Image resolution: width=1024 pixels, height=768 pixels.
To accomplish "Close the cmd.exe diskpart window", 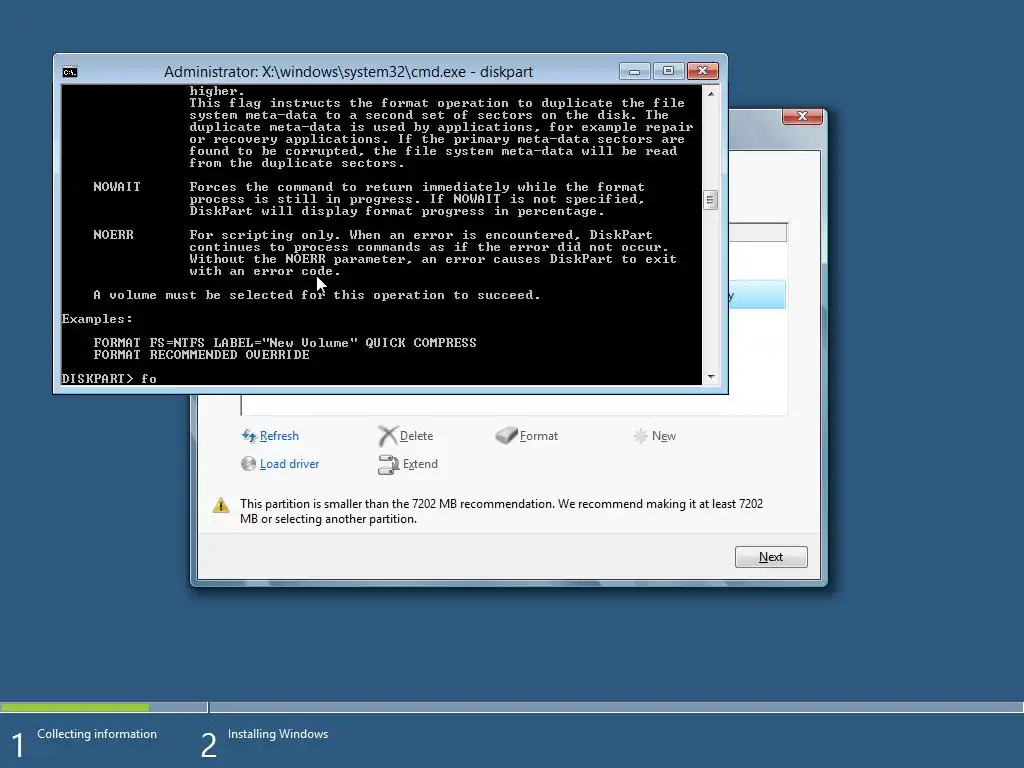I will pos(703,71).
